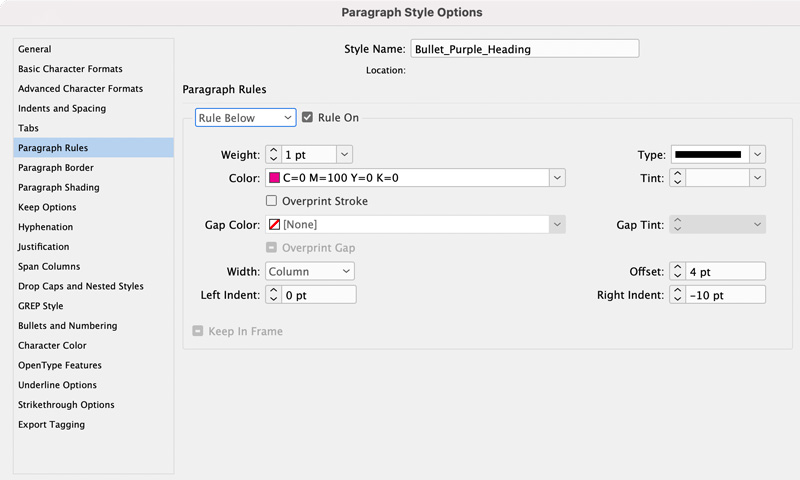Toggle the Keep In Frame checkbox
The height and width of the screenshot is (480, 800).
[x=197, y=331]
